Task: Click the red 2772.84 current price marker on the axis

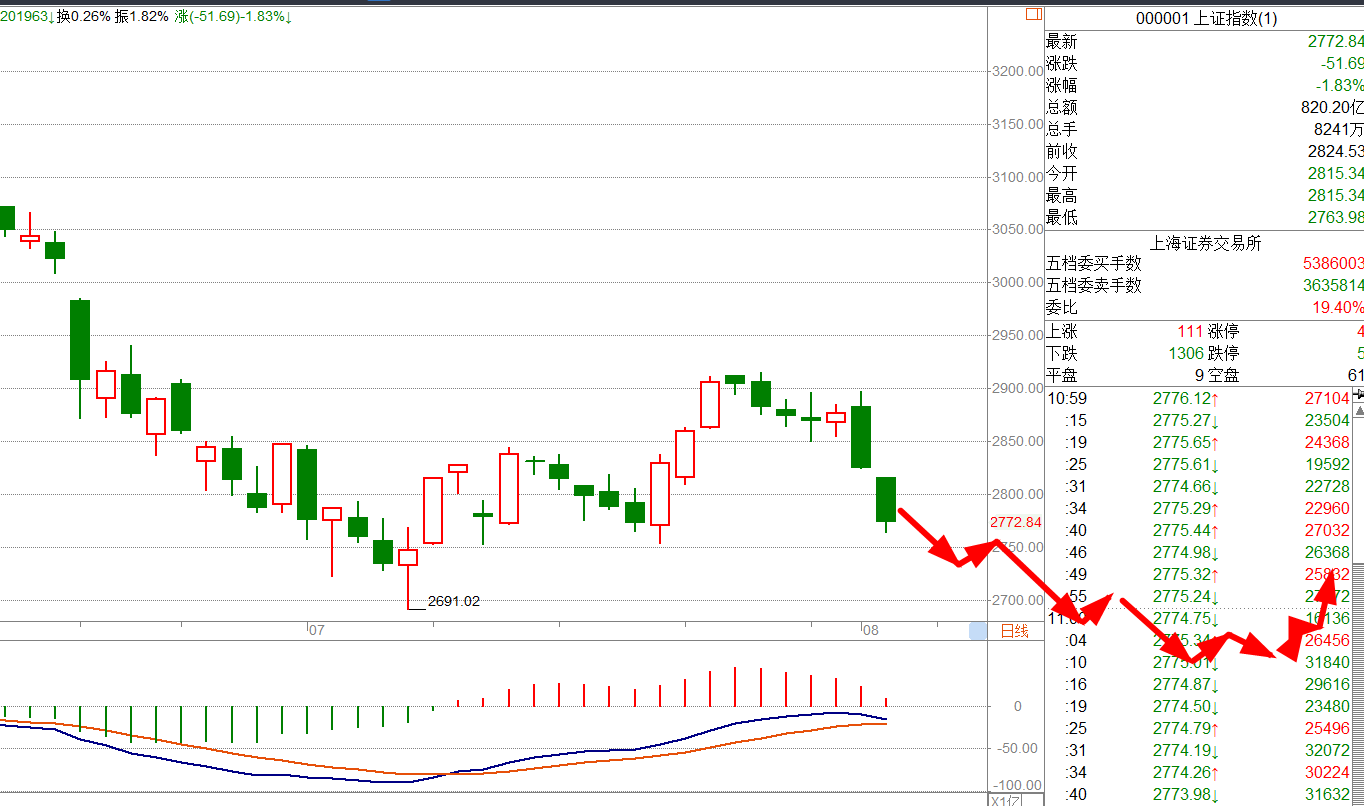Action: coord(1015,522)
